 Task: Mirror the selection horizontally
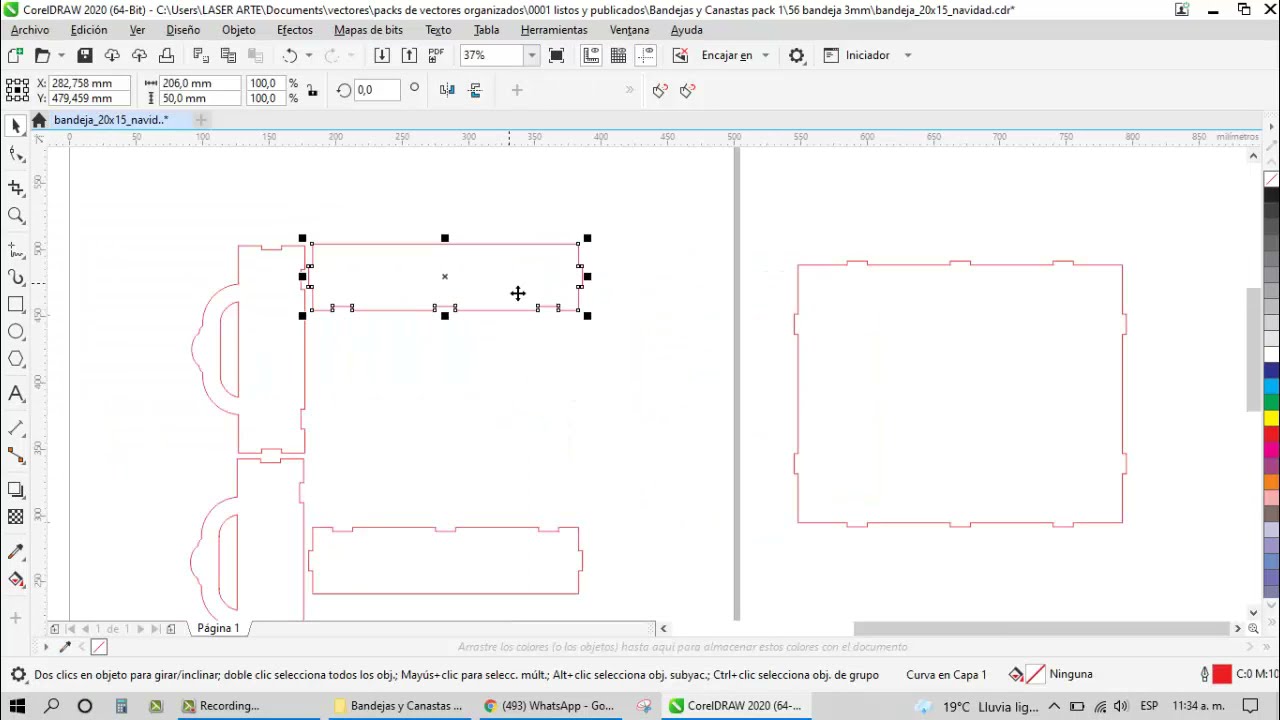447,90
